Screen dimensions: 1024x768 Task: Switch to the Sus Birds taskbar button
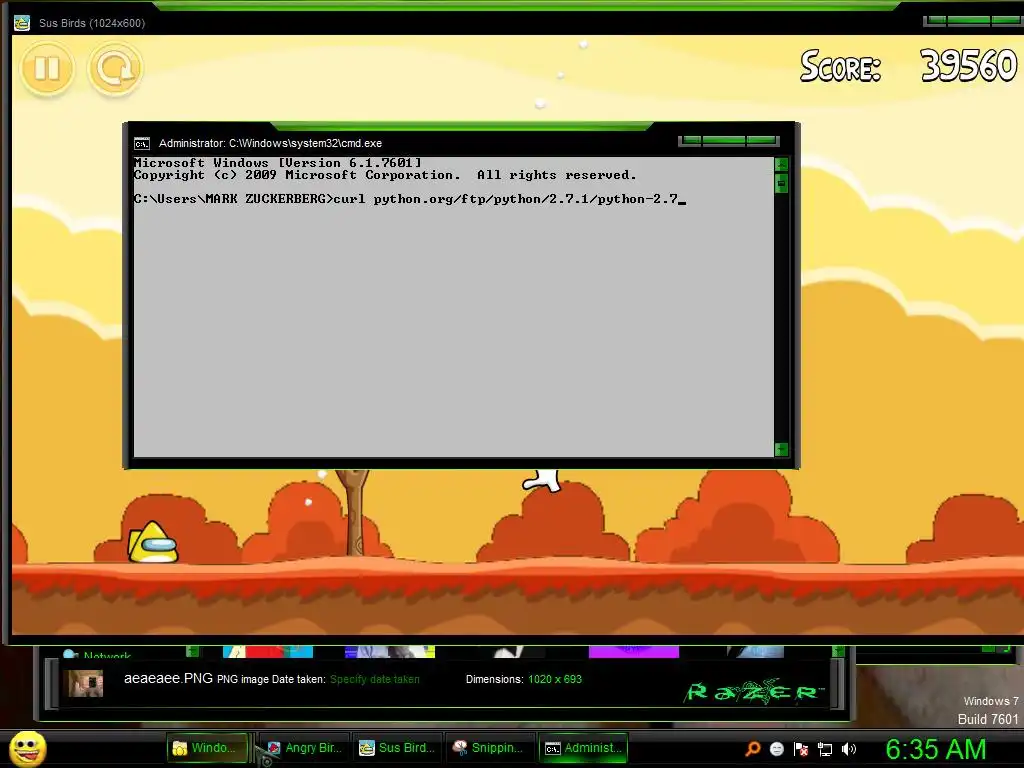click(x=397, y=748)
